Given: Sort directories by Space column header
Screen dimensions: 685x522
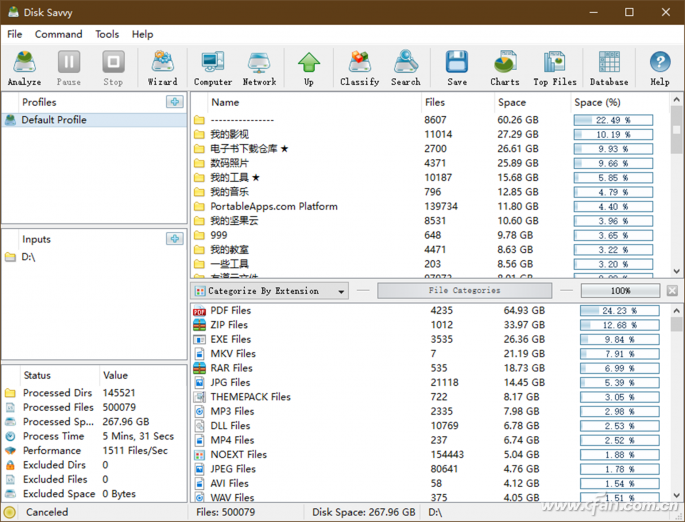Looking at the screenshot, I should coord(532,102).
